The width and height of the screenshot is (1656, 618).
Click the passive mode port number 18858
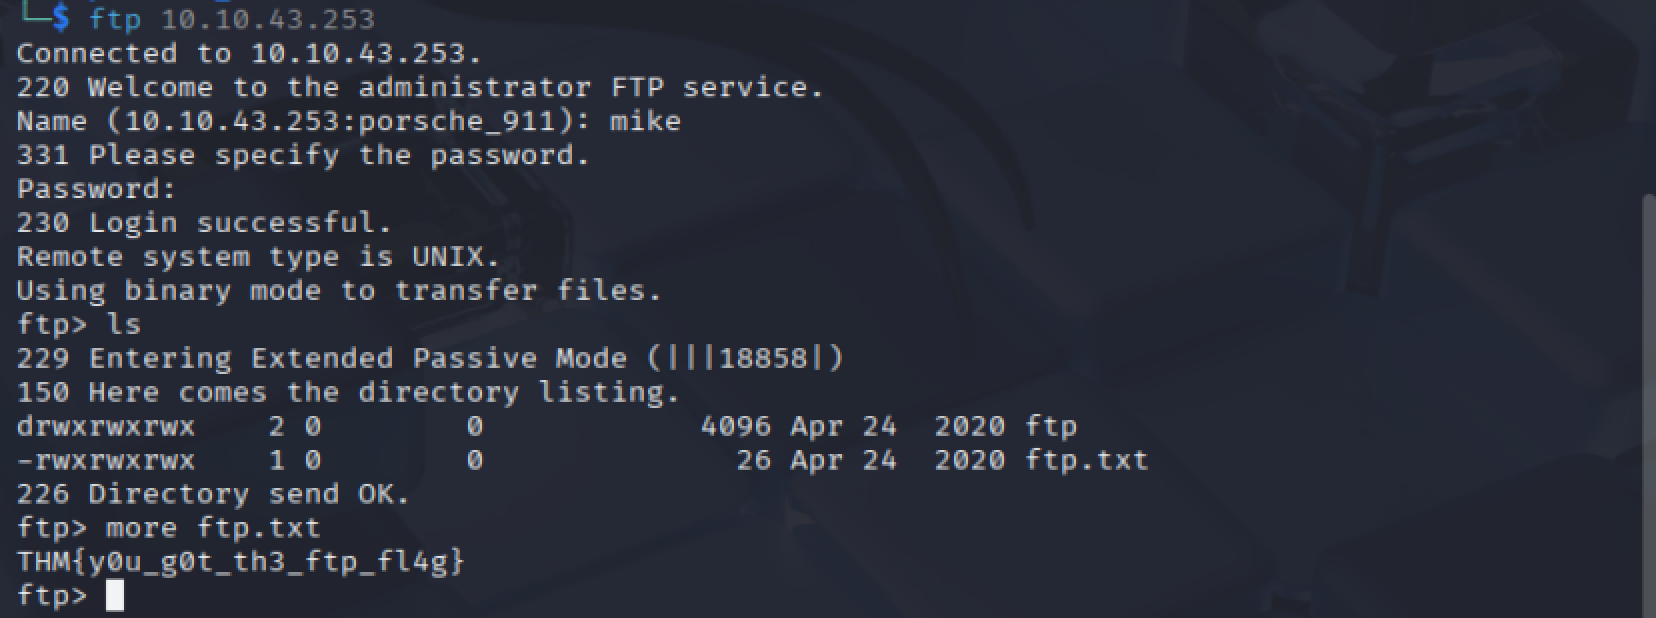(x=763, y=358)
